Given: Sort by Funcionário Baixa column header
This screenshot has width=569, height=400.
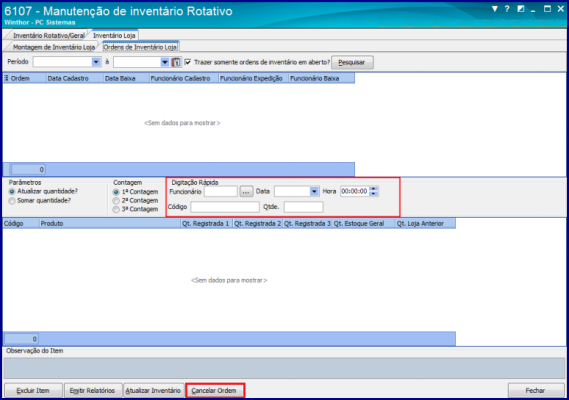Looking at the screenshot, I should pyautogui.click(x=322, y=78).
